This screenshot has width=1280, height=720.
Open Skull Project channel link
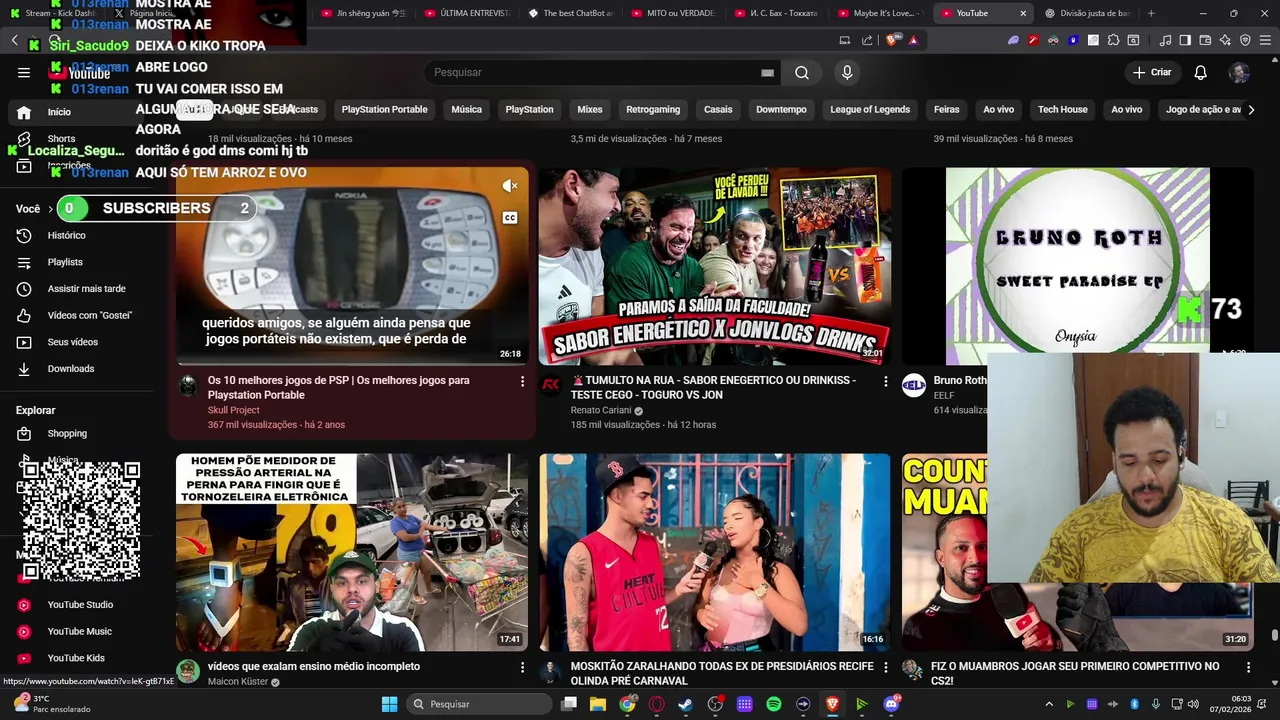pyautogui.click(x=233, y=410)
